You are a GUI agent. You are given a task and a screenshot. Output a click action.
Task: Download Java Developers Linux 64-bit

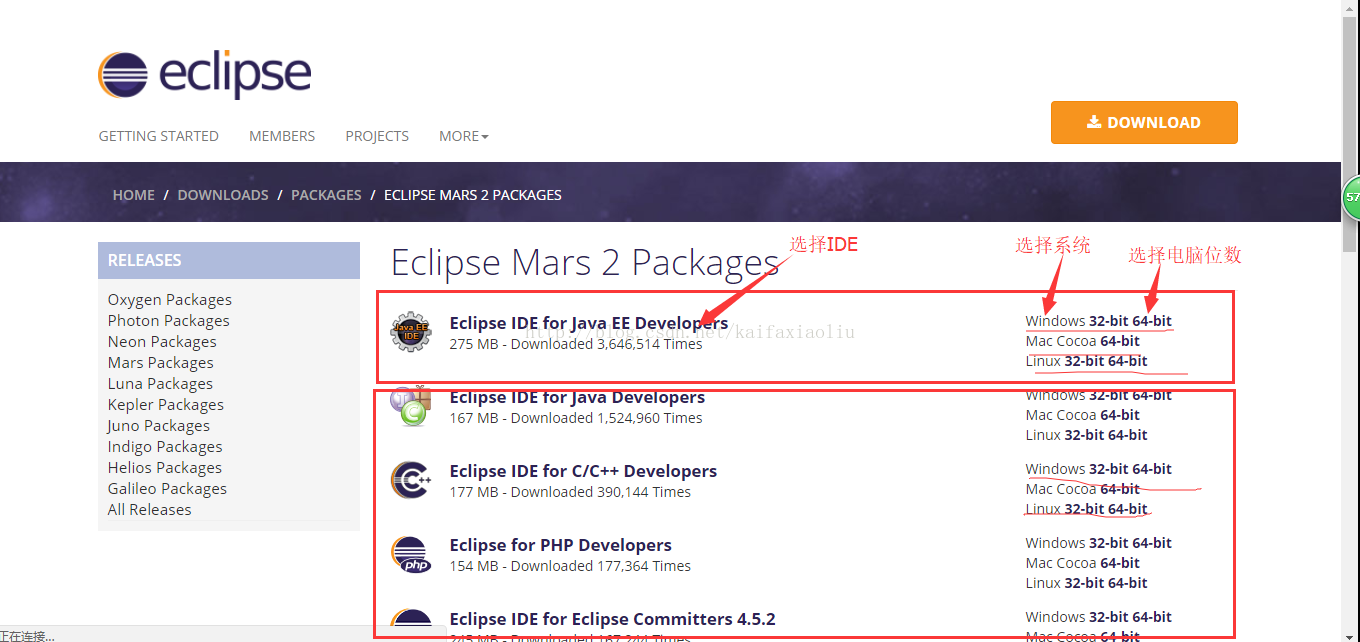point(1128,435)
